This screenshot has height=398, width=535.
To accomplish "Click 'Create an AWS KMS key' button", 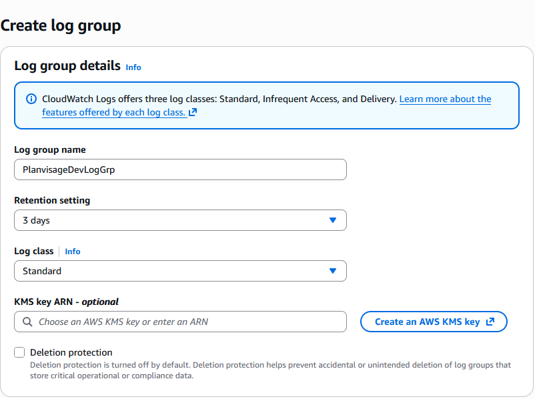I will click(x=434, y=322).
